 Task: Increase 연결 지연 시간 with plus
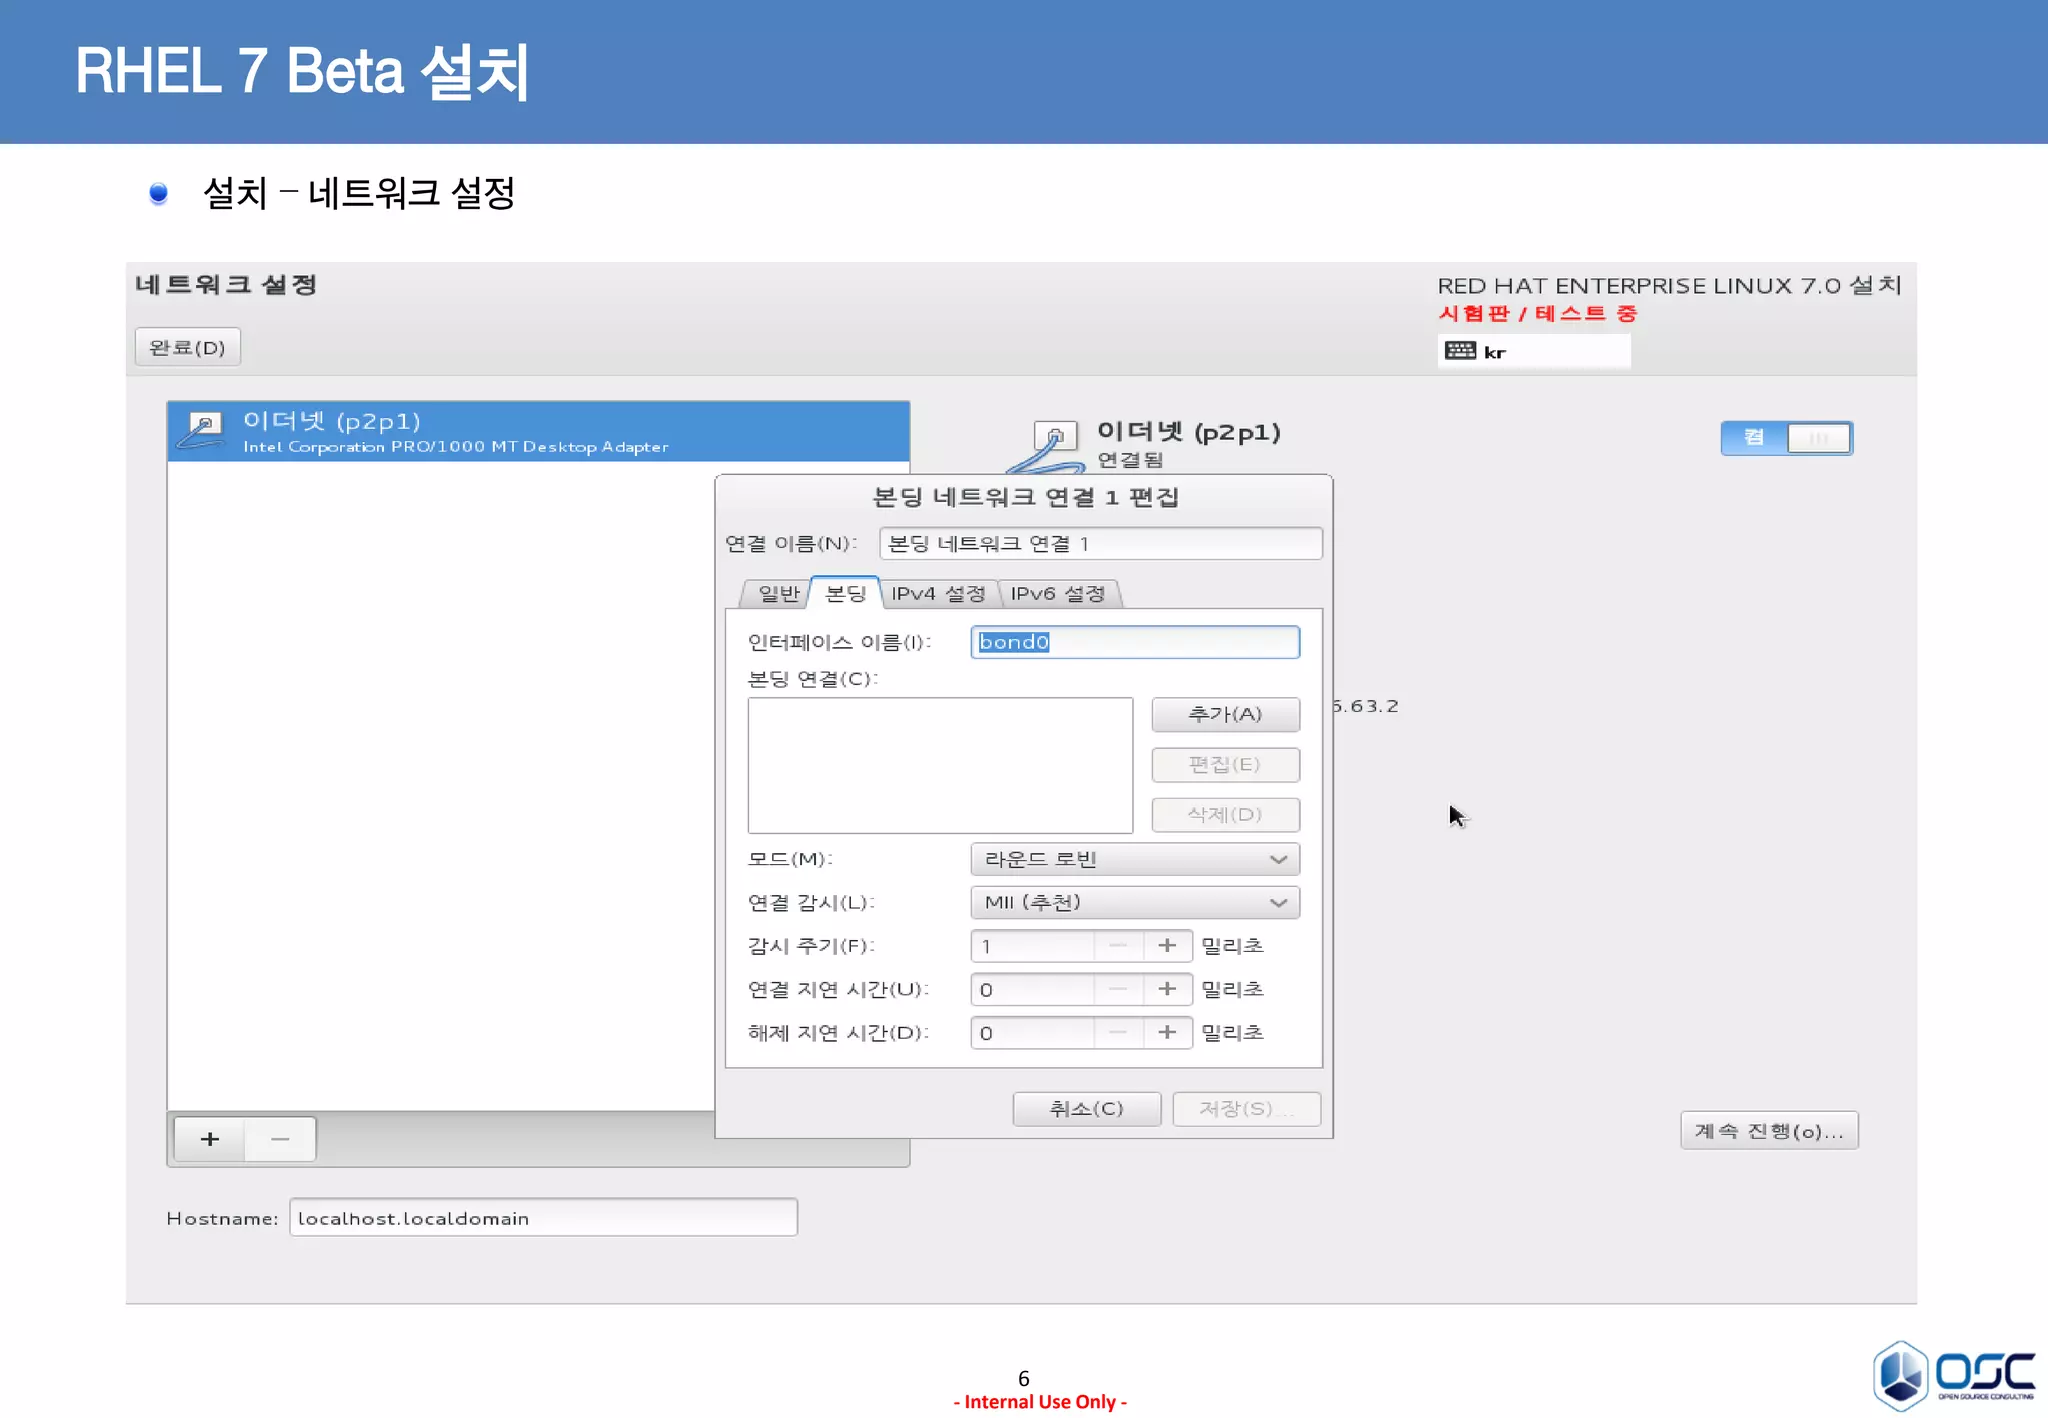coord(1166,989)
